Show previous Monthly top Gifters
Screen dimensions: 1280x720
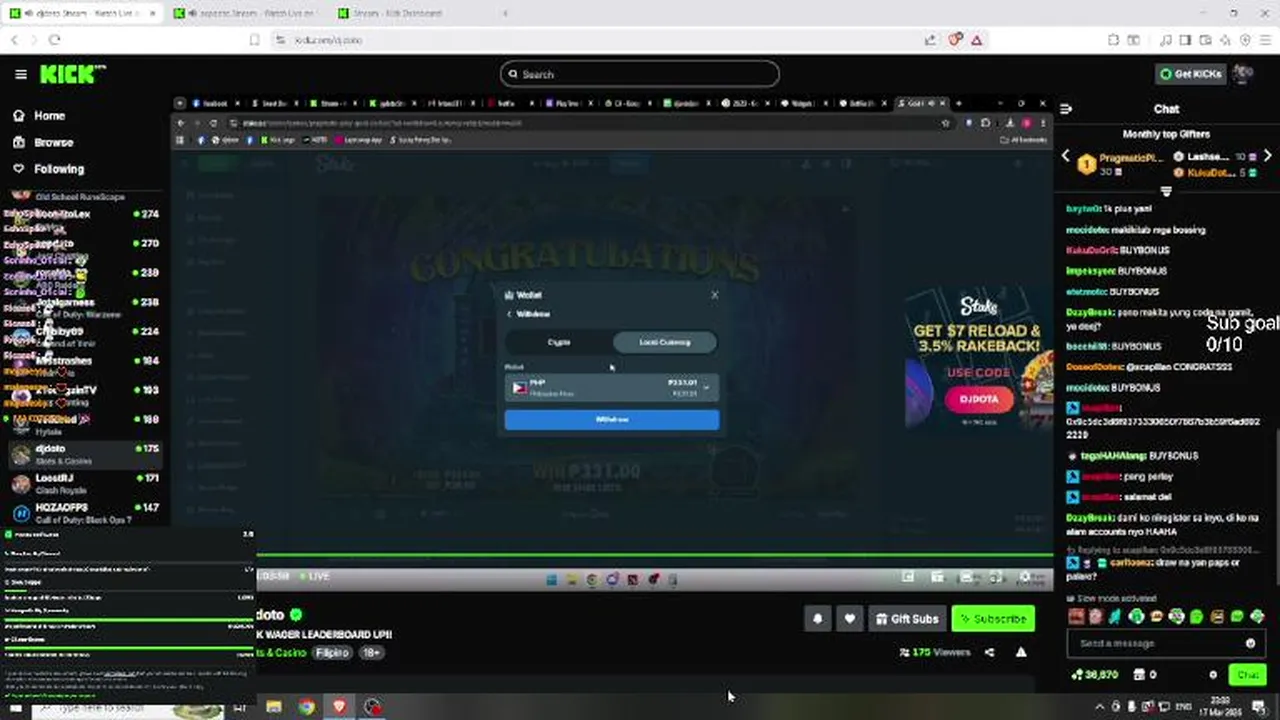coord(1066,157)
